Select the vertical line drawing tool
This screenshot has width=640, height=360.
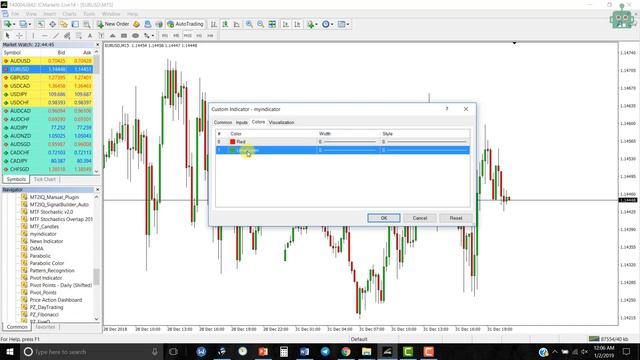(33, 36)
